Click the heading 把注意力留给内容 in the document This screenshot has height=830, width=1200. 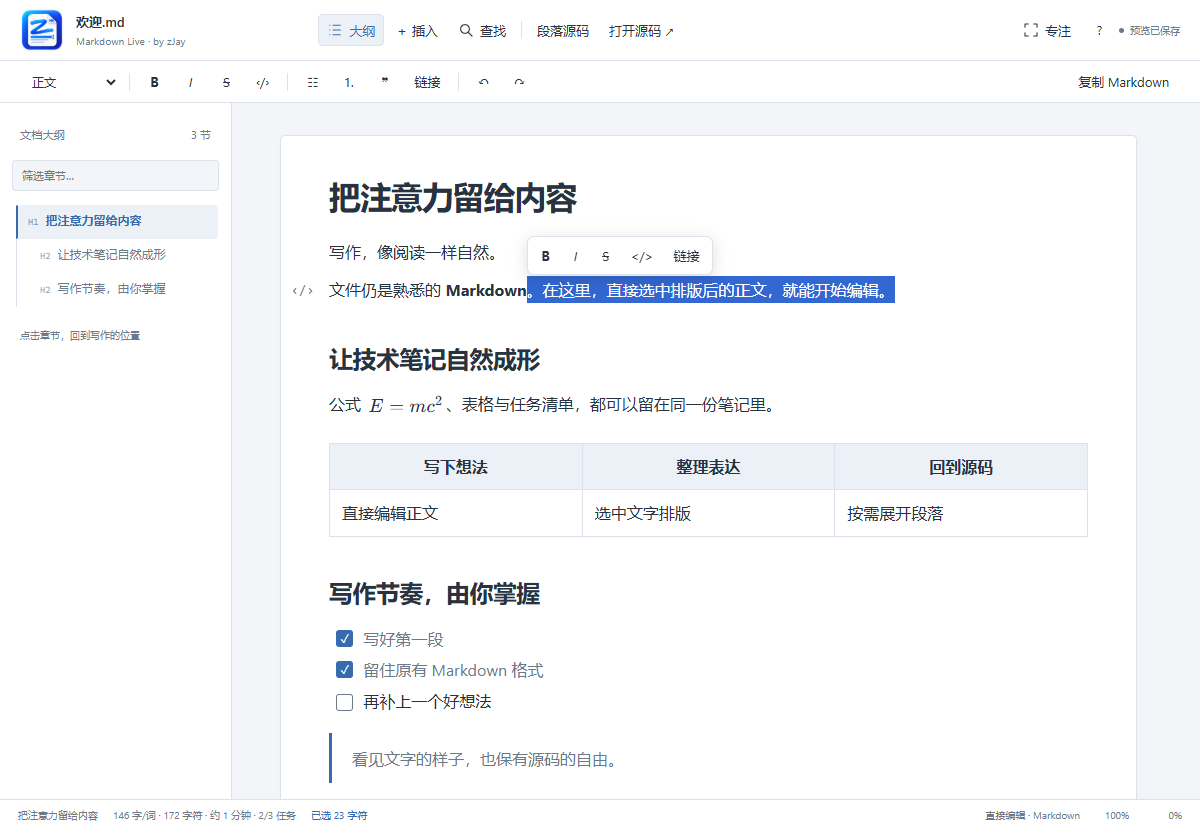pyautogui.click(x=453, y=198)
